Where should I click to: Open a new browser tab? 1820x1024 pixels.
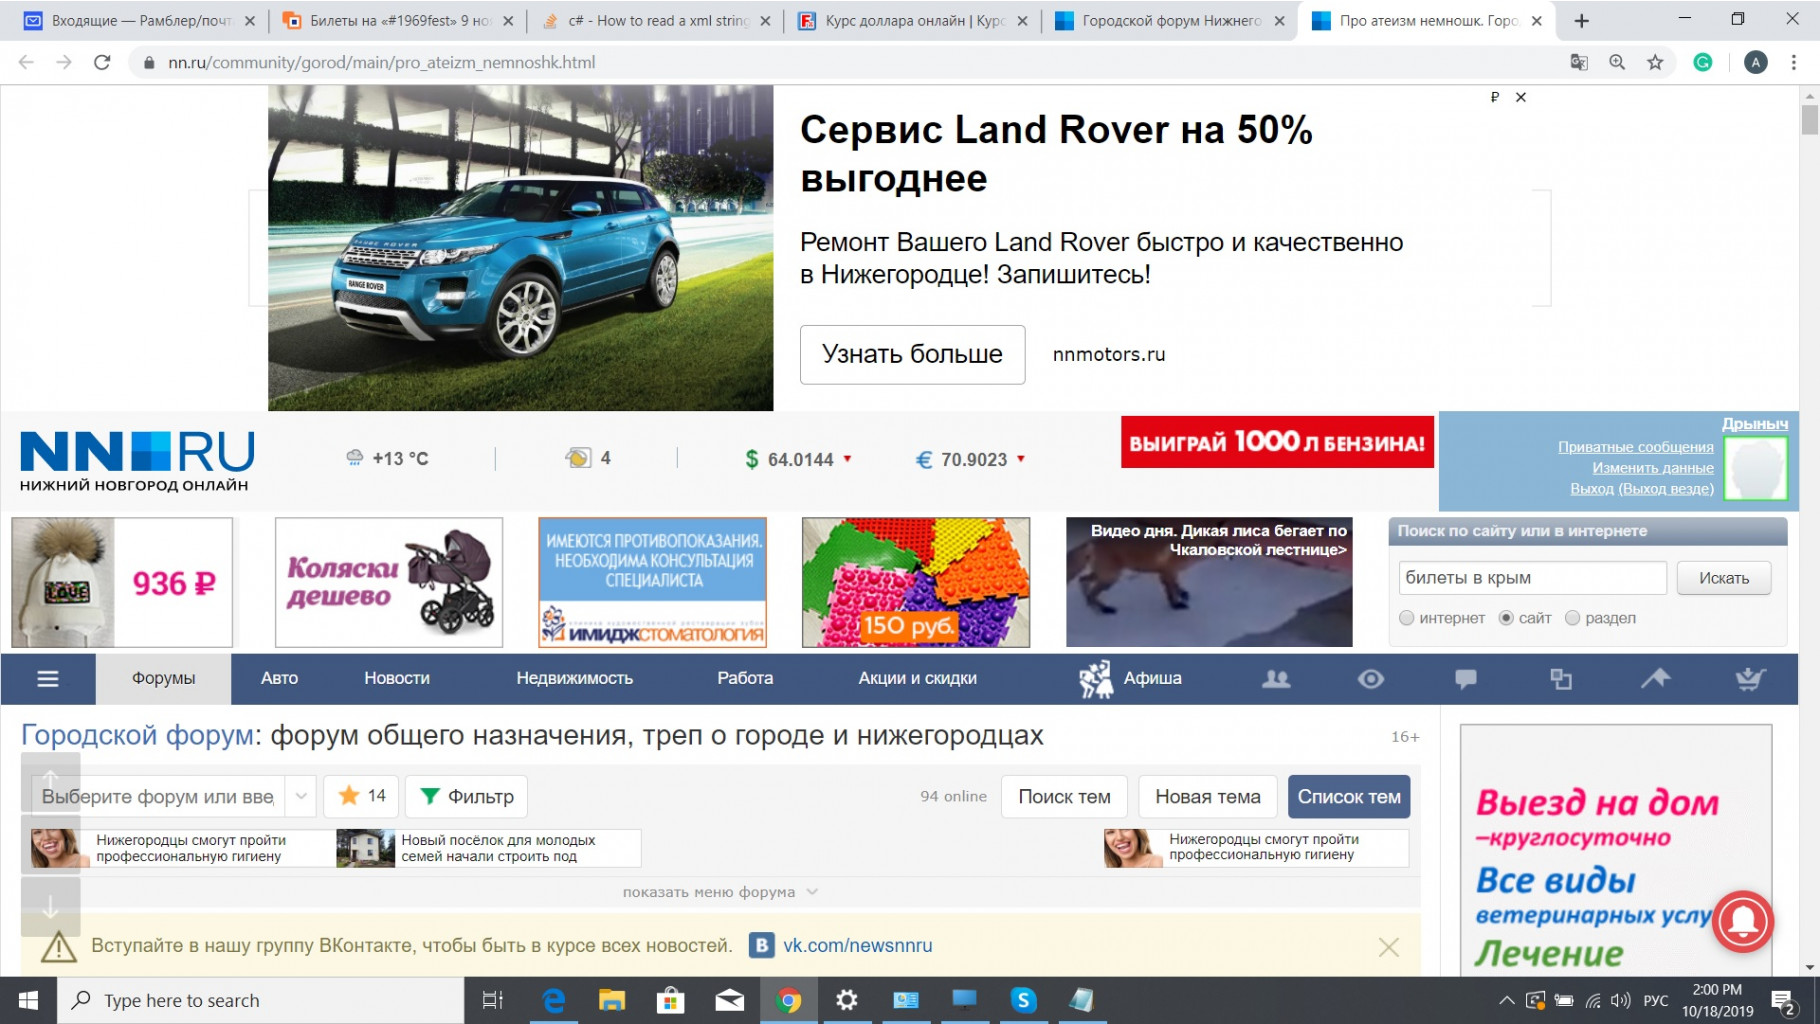pyautogui.click(x=1582, y=20)
